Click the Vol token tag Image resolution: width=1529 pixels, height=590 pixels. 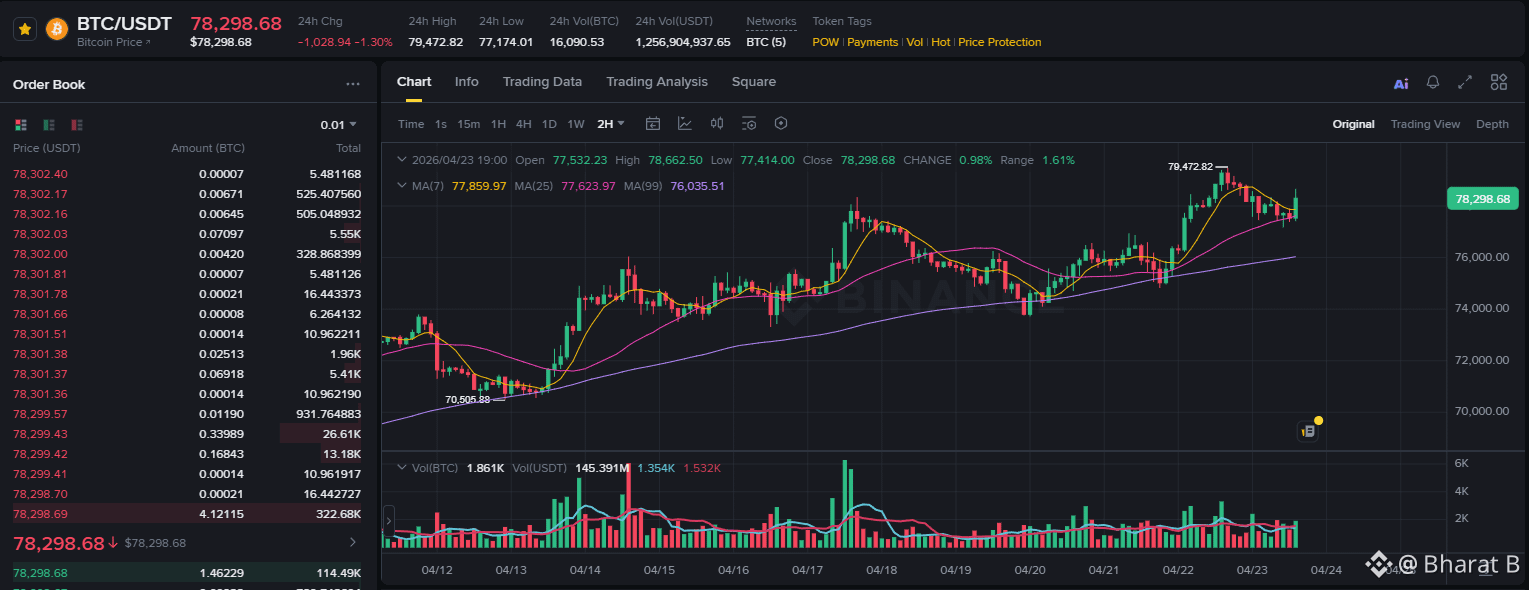click(x=915, y=42)
